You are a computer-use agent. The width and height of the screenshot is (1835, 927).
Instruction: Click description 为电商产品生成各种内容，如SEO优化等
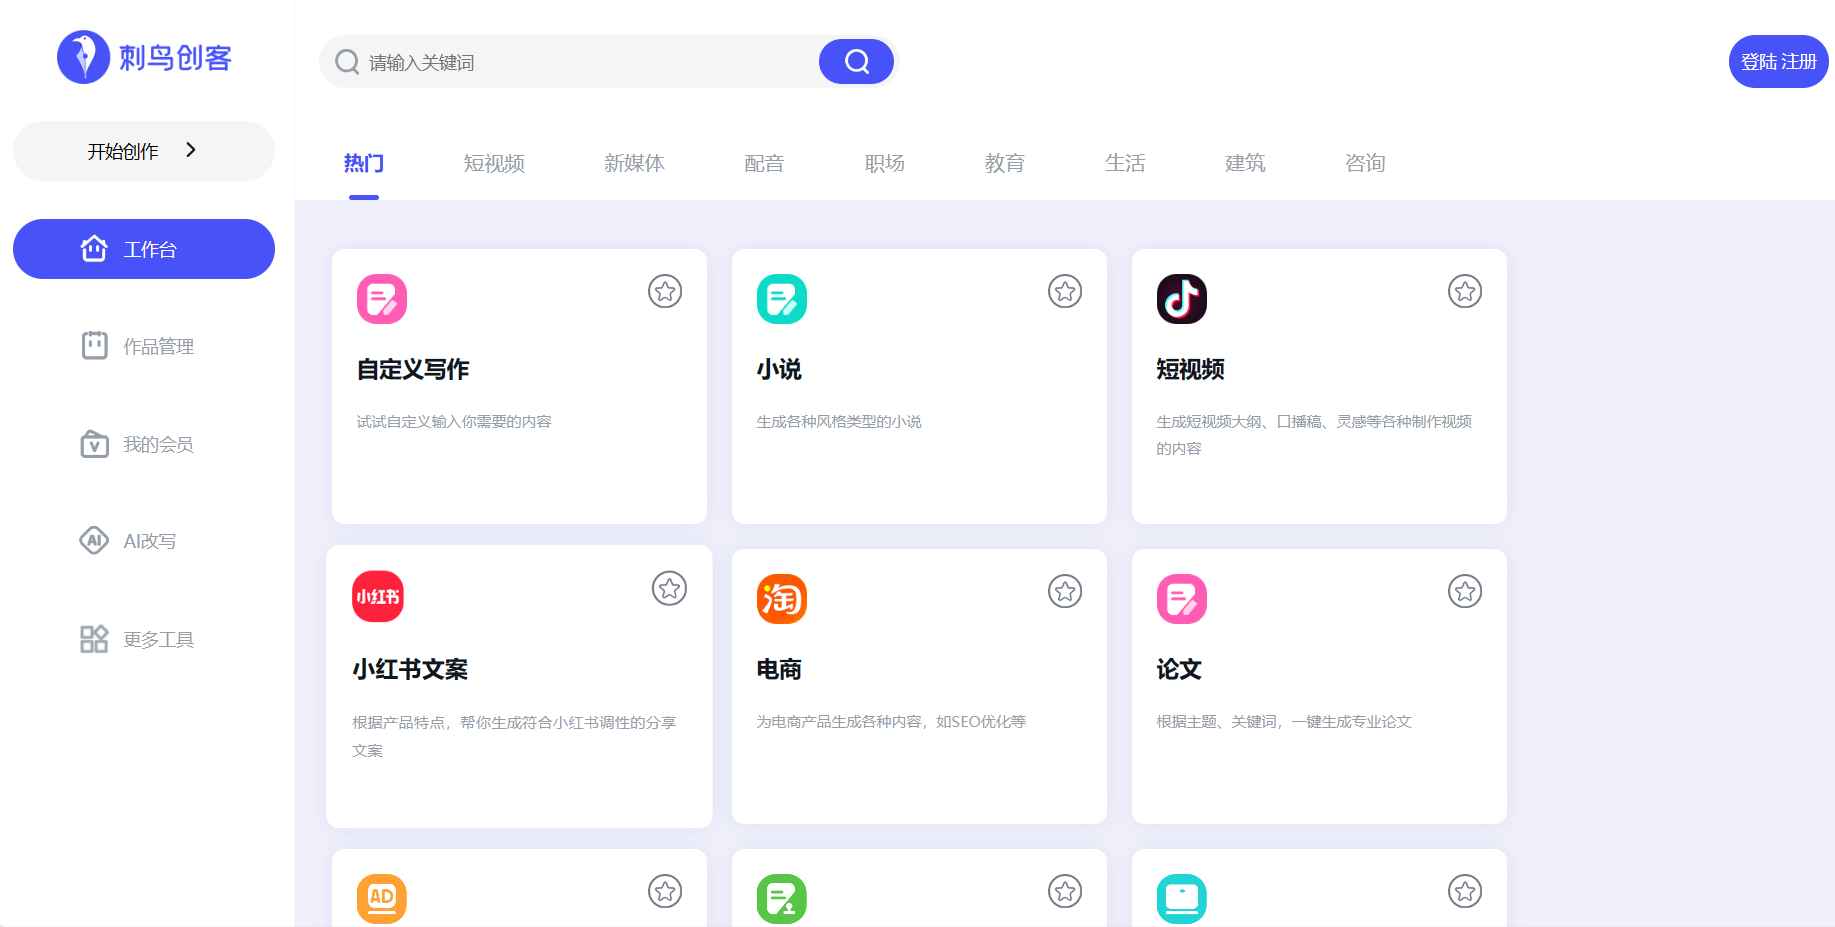click(x=891, y=722)
